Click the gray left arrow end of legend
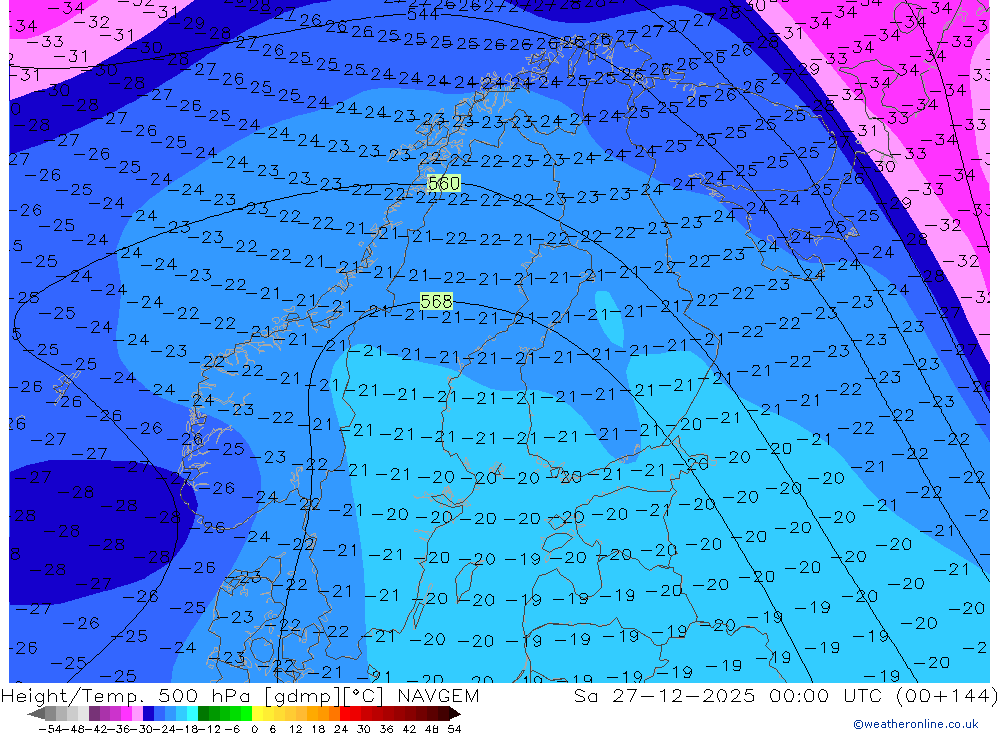Viewport: 1000px width, 733px height. pyautogui.click(x=36, y=714)
